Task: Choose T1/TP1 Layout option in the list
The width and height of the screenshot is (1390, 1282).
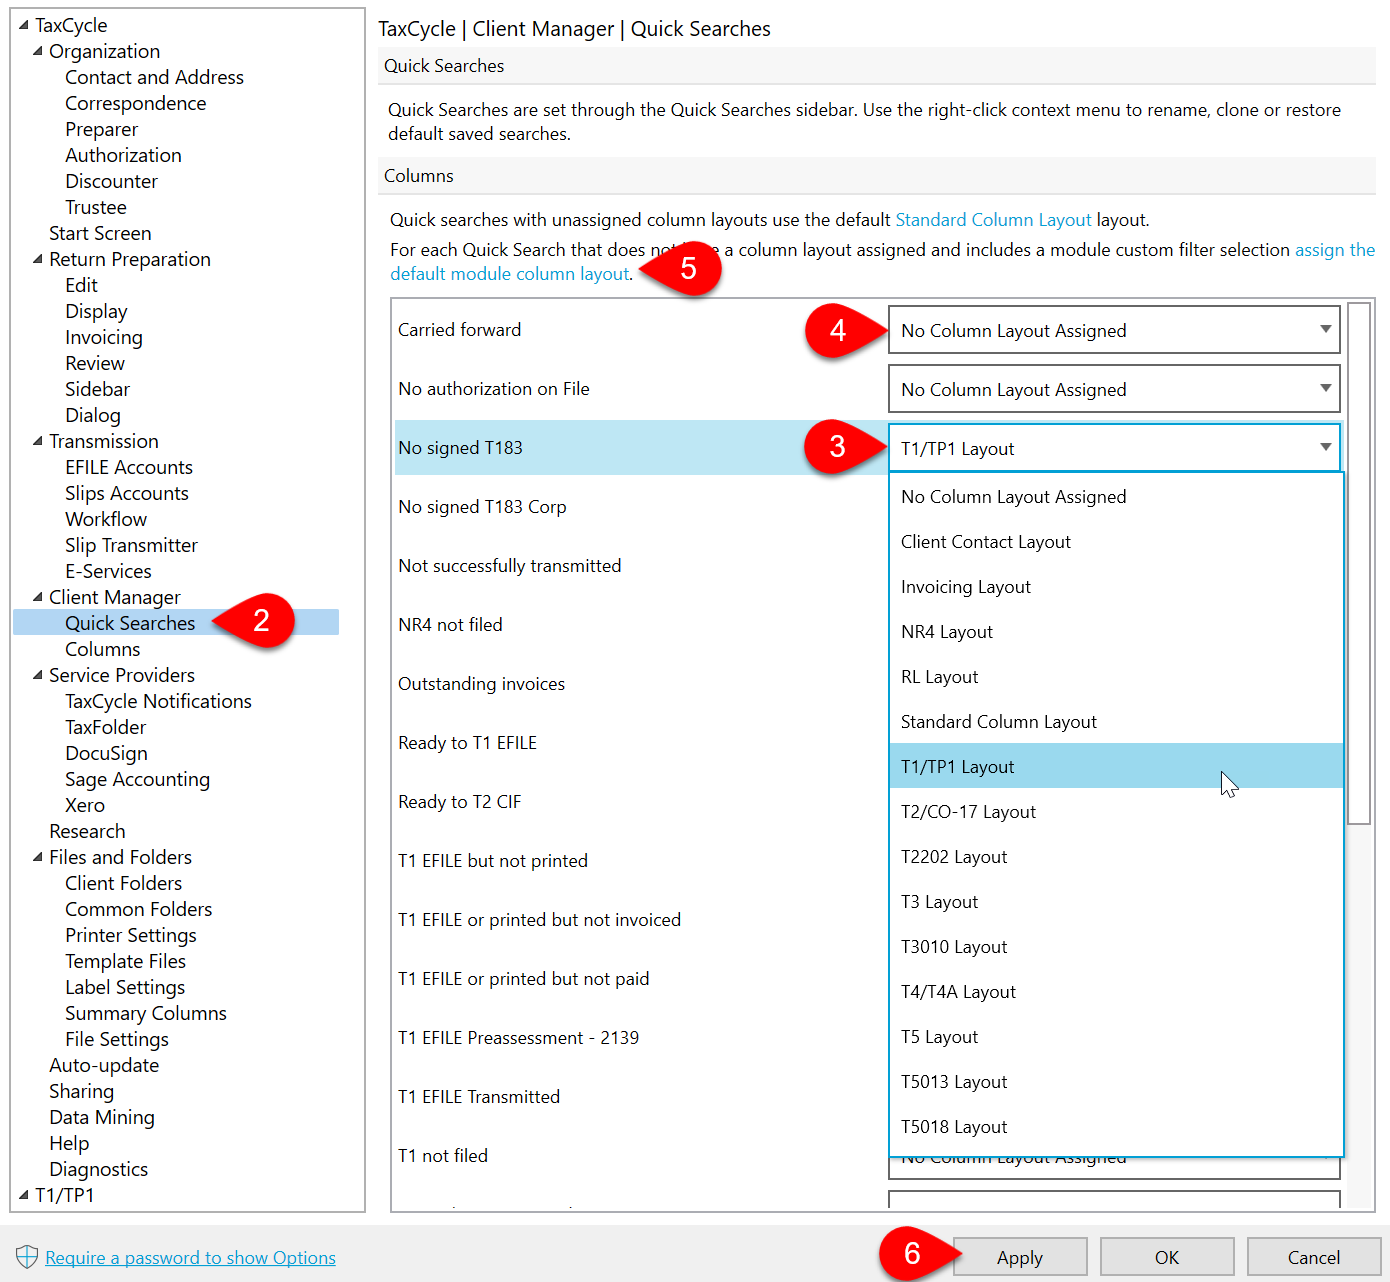Action: point(1116,767)
